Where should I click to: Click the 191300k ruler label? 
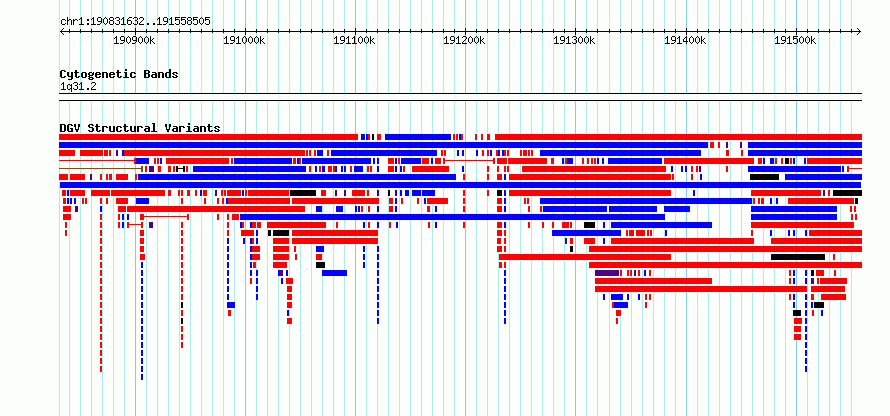tap(575, 40)
